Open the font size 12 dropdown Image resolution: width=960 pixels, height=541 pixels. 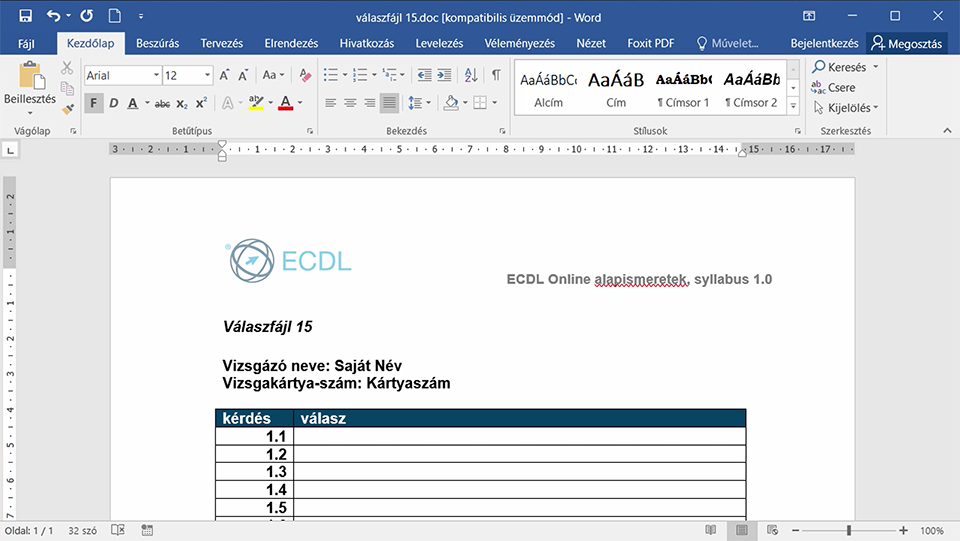point(208,75)
